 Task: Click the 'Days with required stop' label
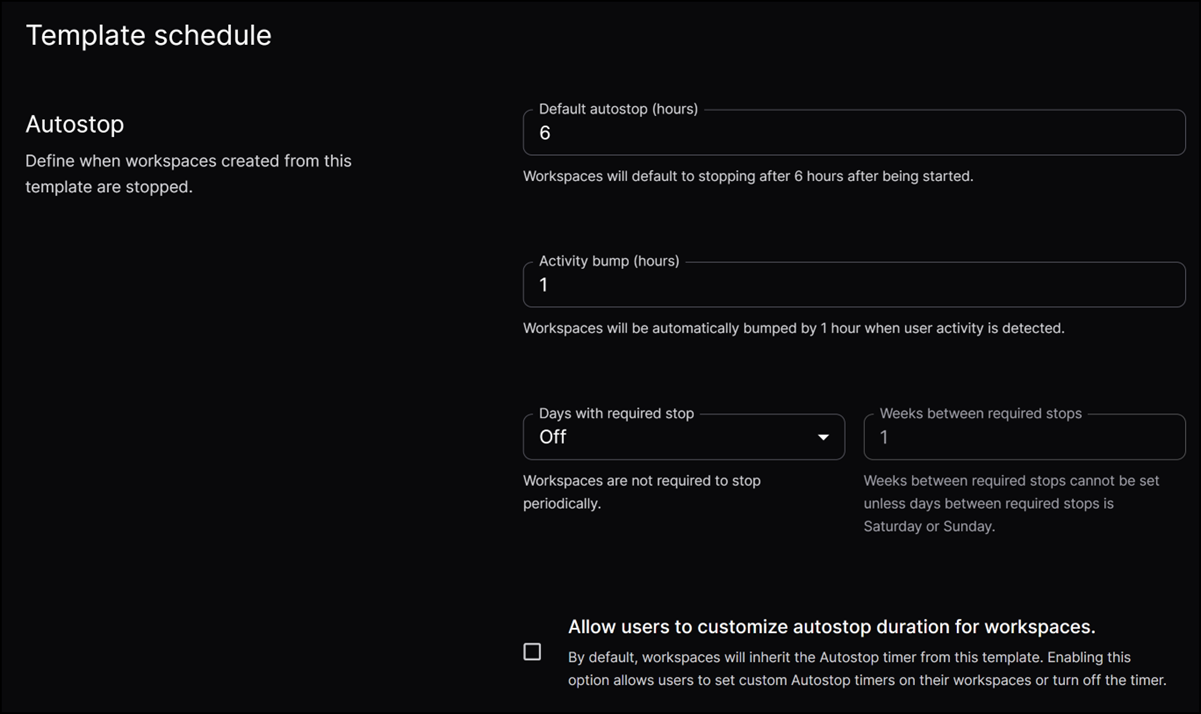point(616,413)
